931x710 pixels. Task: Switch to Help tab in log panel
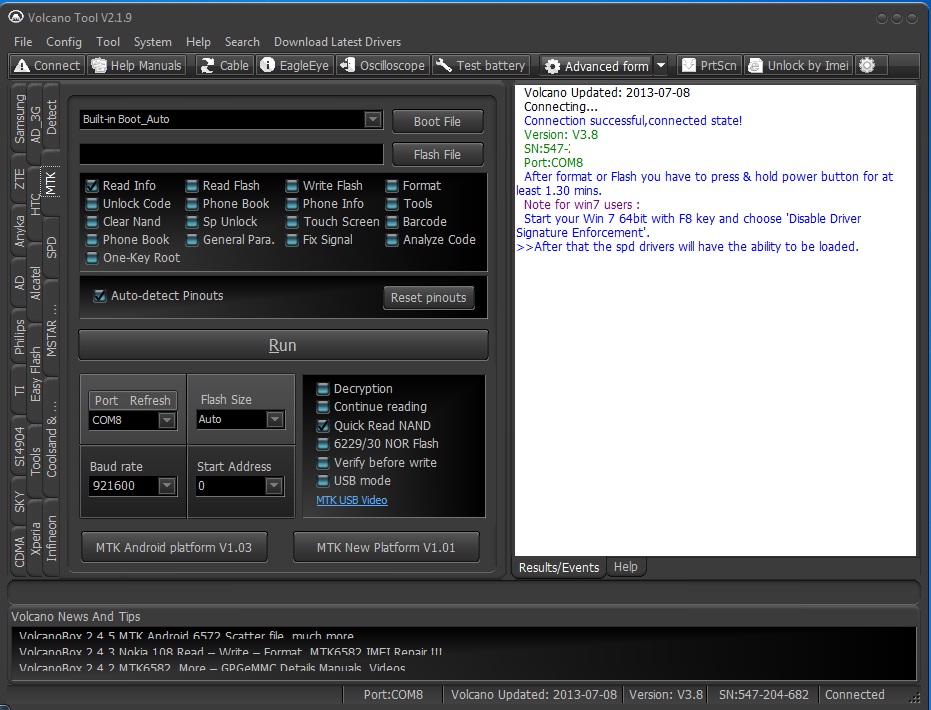[x=625, y=567]
